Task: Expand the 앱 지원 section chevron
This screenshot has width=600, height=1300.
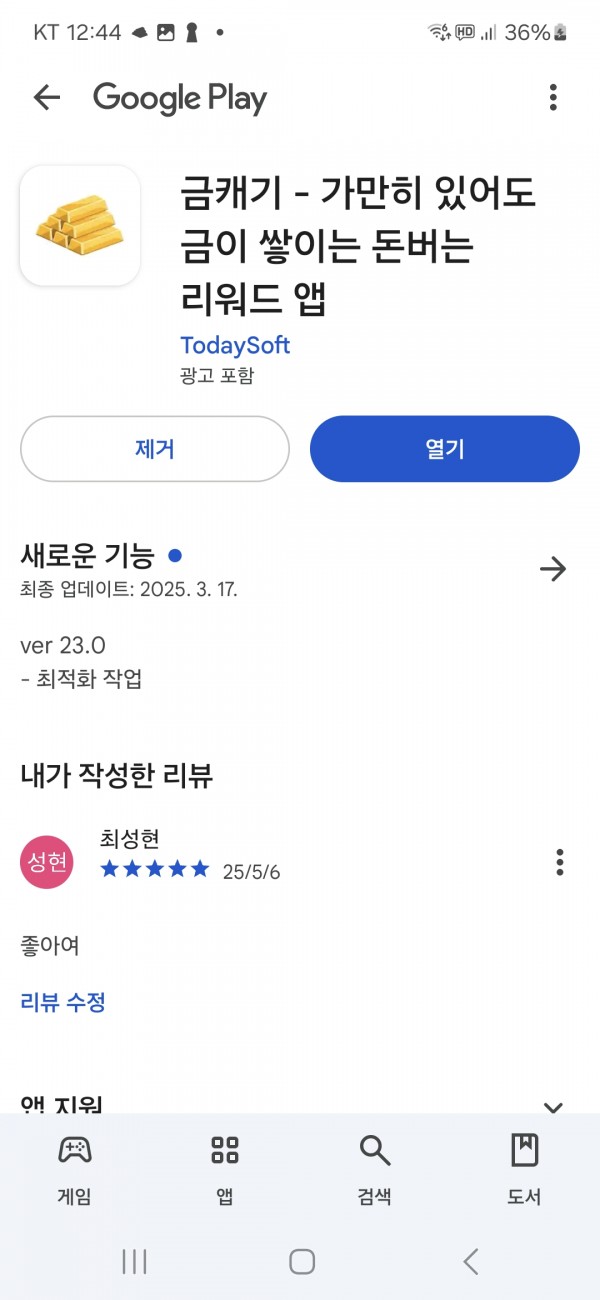Action: [553, 1106]
